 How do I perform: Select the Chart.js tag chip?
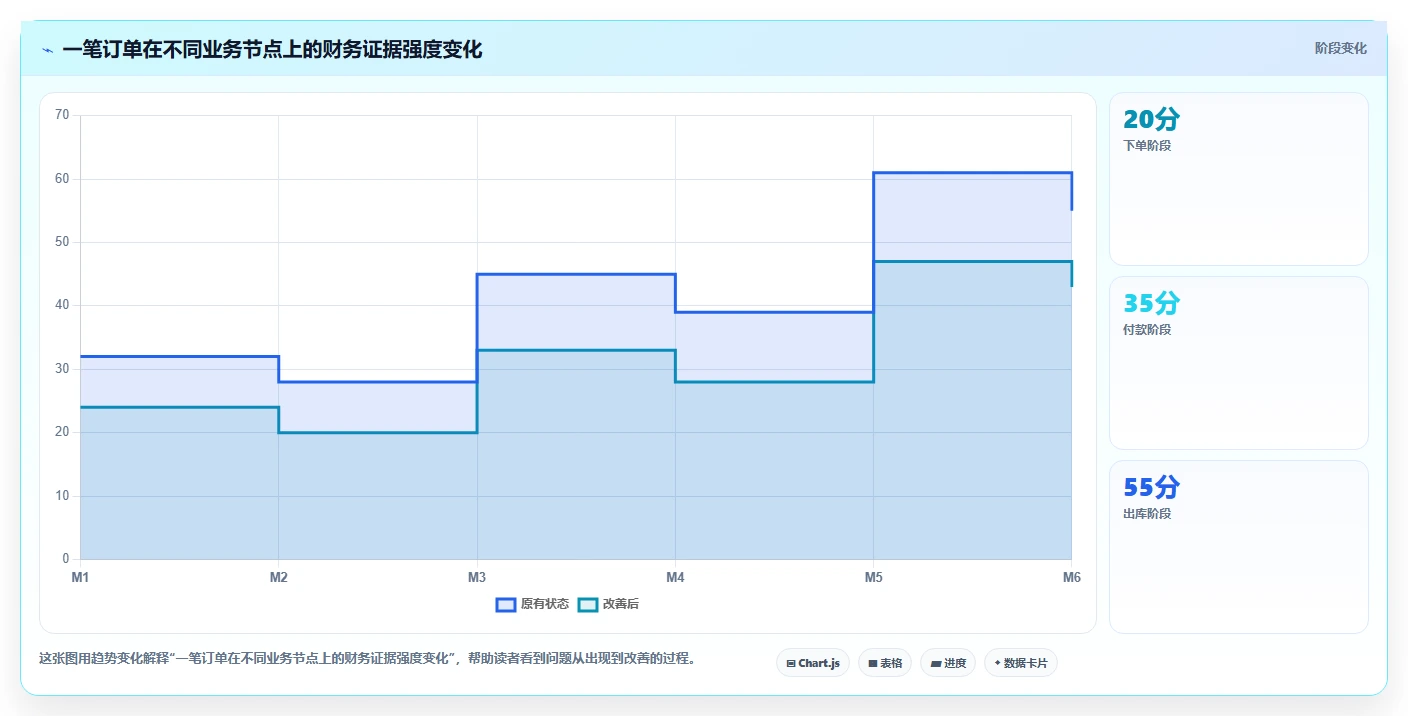[813, 663]
